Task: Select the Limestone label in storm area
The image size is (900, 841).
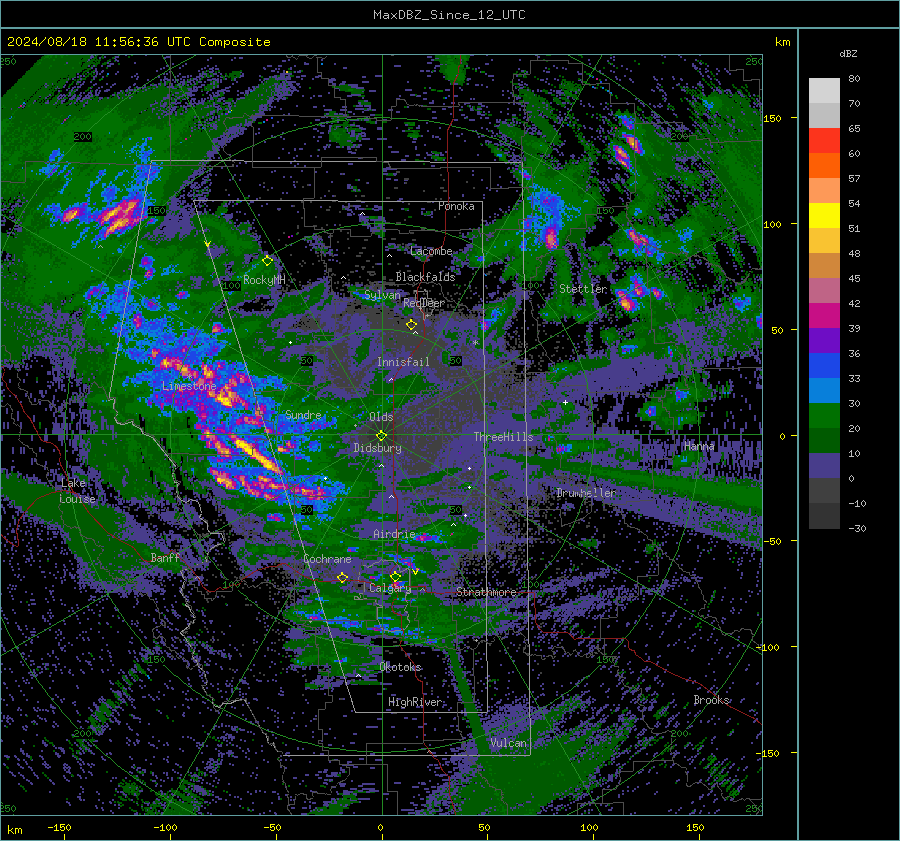Action: [189, 386]
